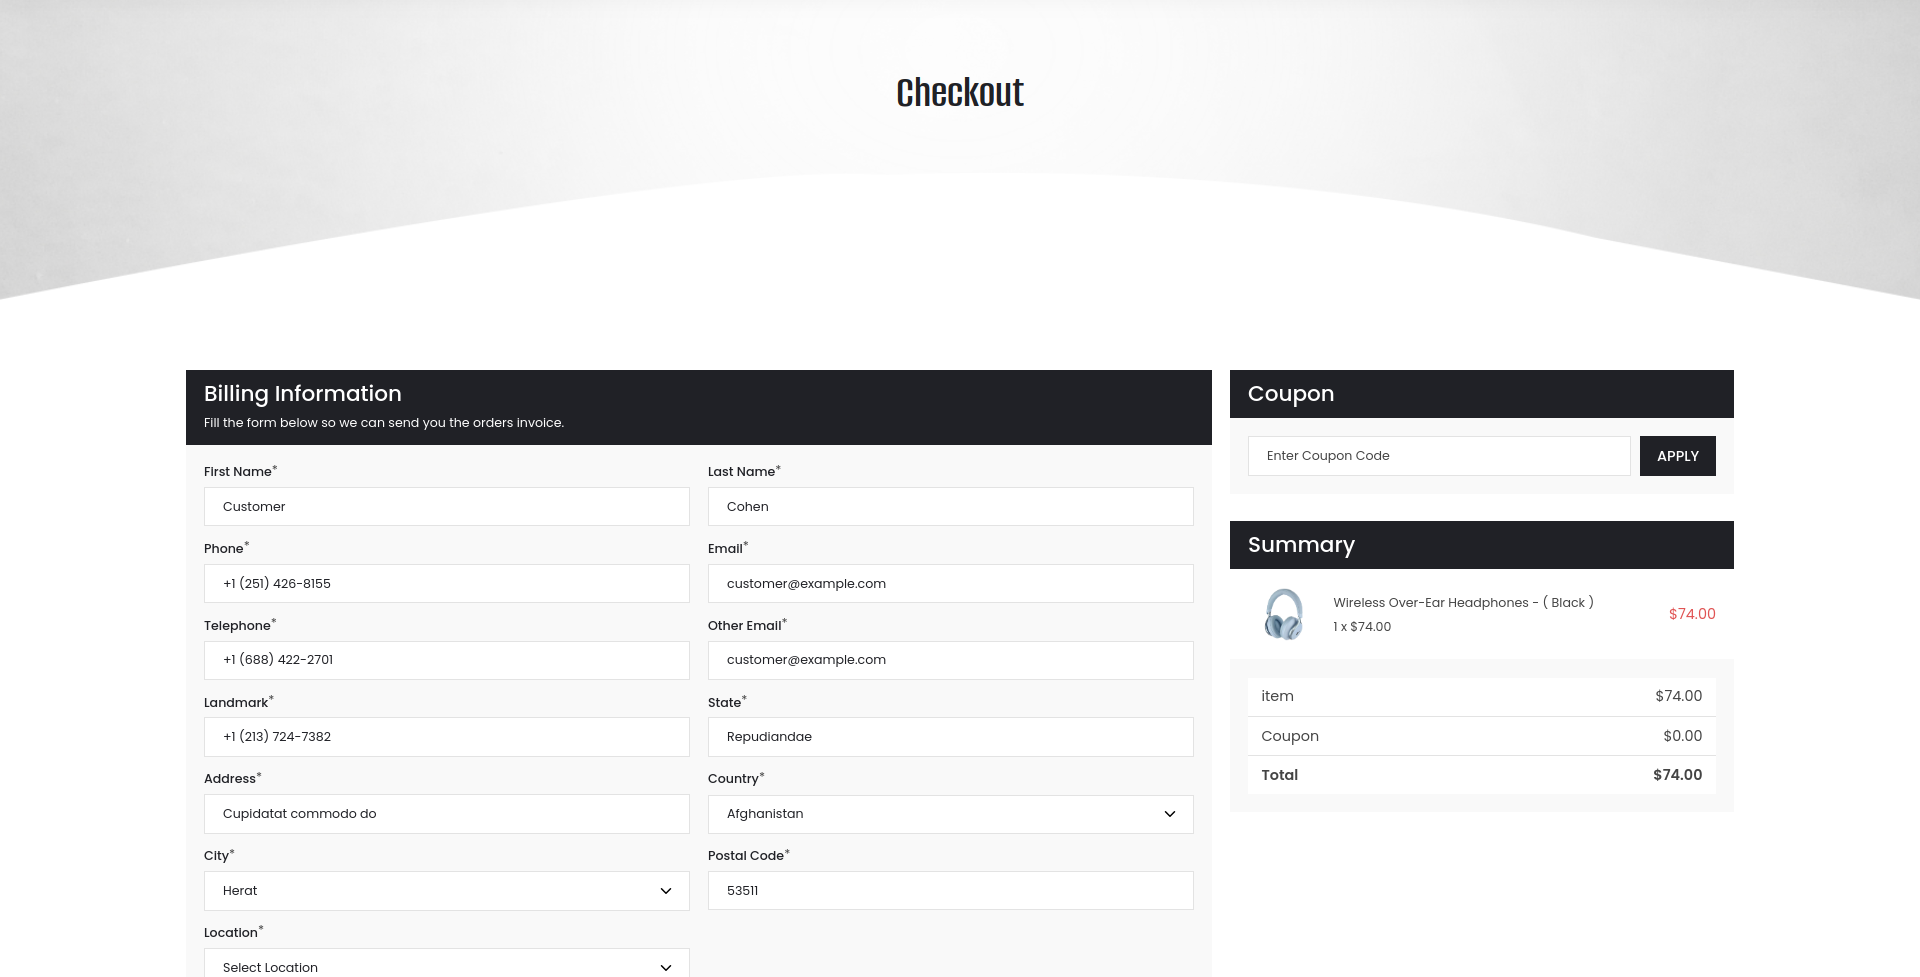This screenshot has height=977, width=1920.
Task: Click the State field with Repudiandae
Action: tap(950, 737)
